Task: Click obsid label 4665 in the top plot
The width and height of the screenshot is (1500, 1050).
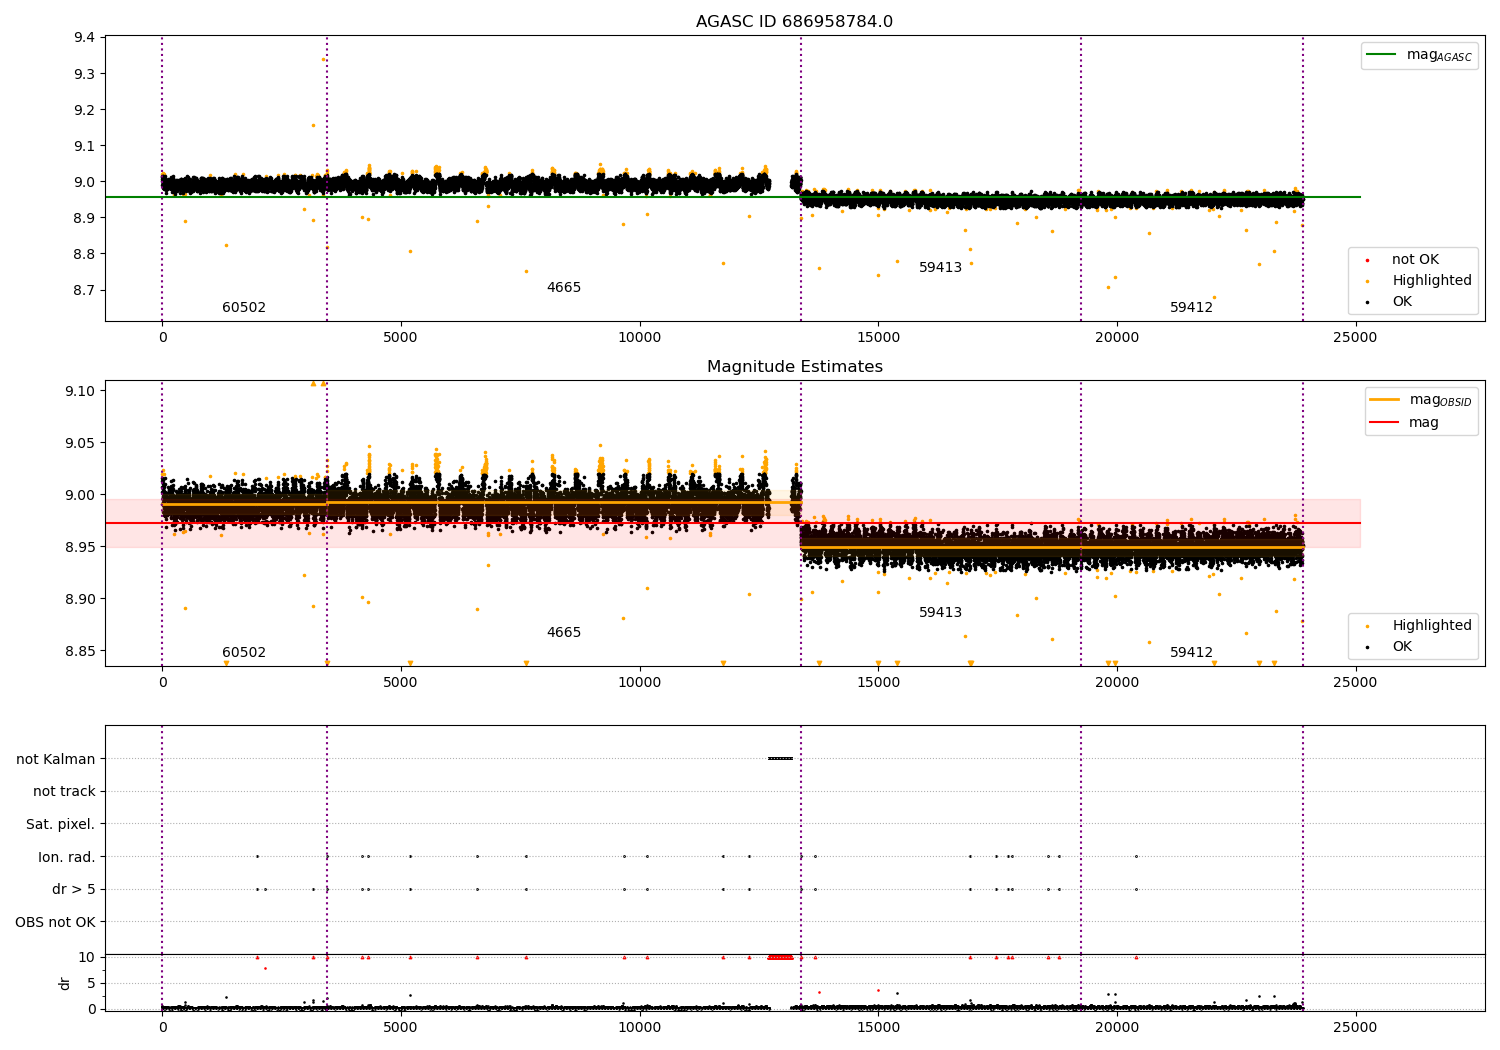Action: pyautogui.click(x=564, y=288)
